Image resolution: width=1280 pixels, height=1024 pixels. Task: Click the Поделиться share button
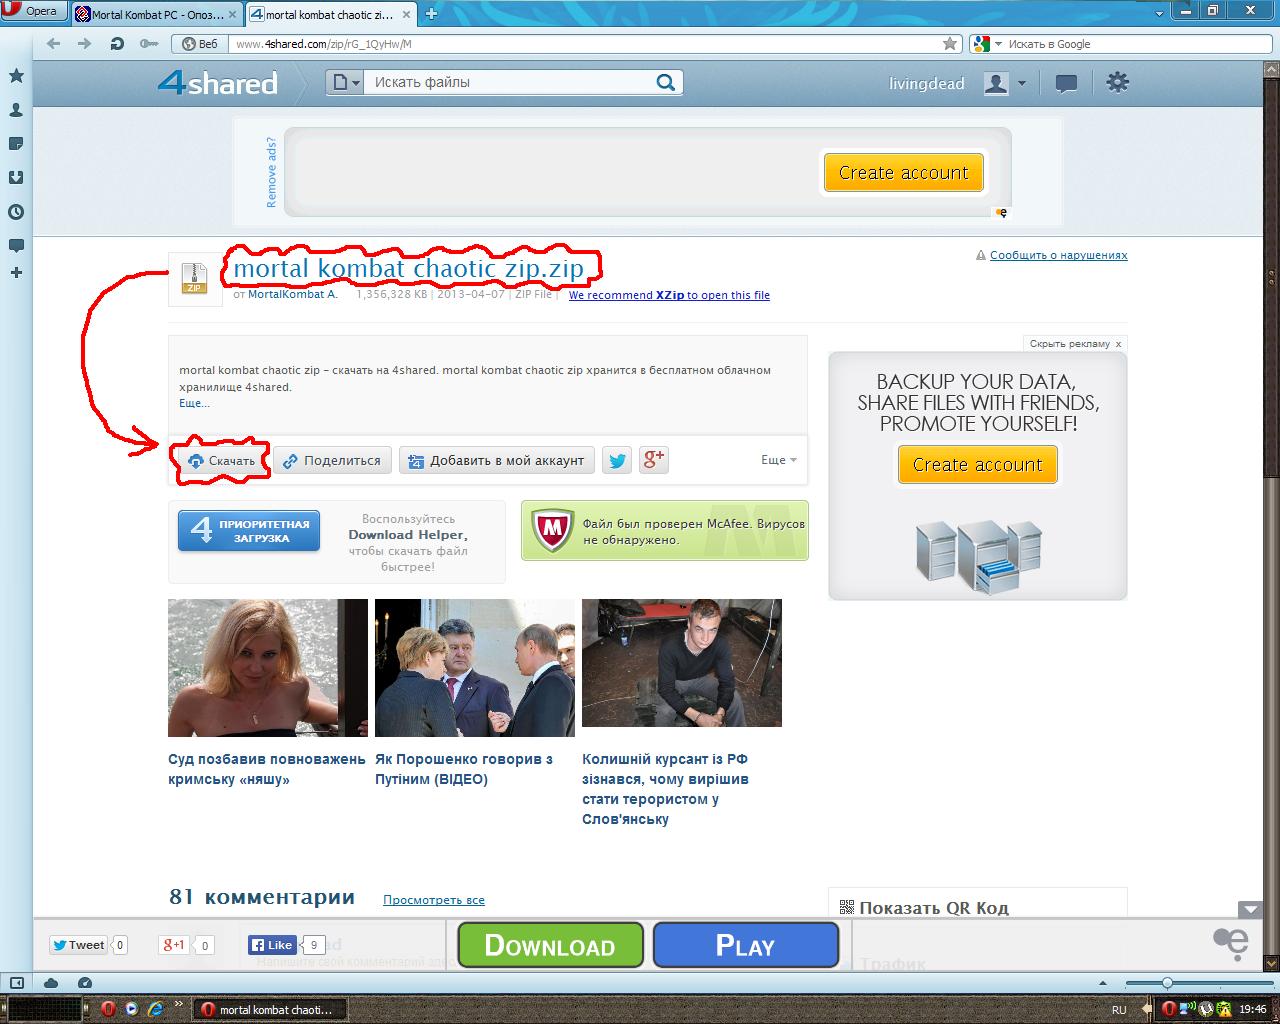333,461
